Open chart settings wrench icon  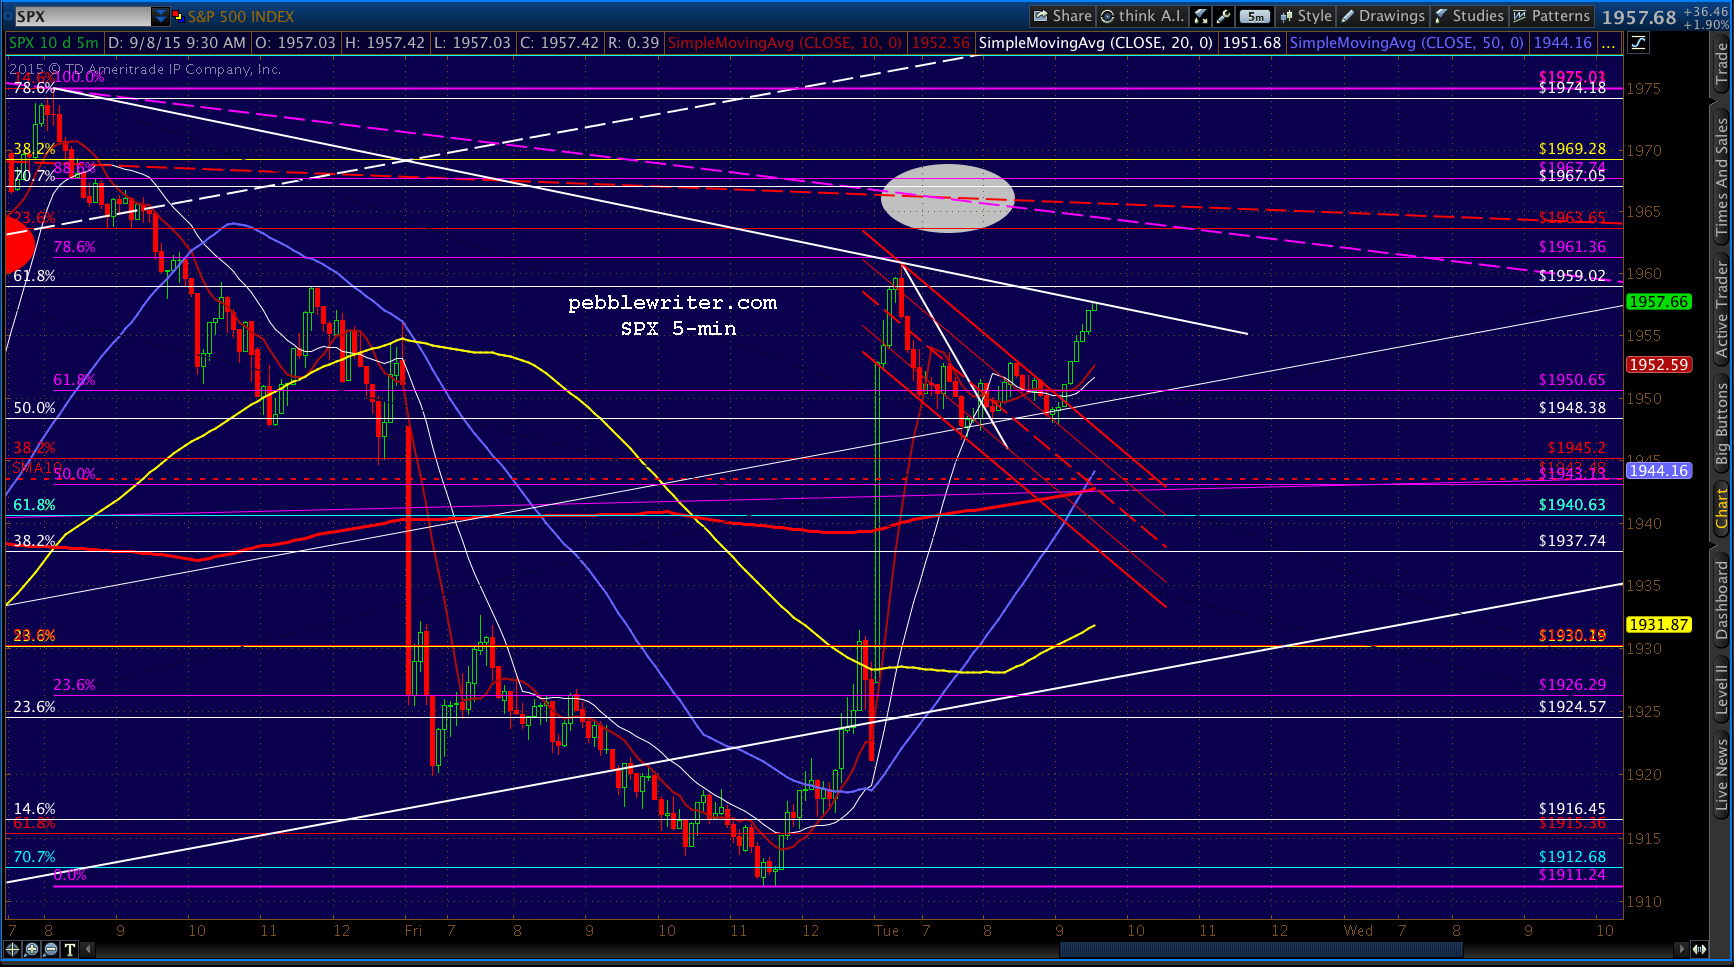[x=1224, y=16]
